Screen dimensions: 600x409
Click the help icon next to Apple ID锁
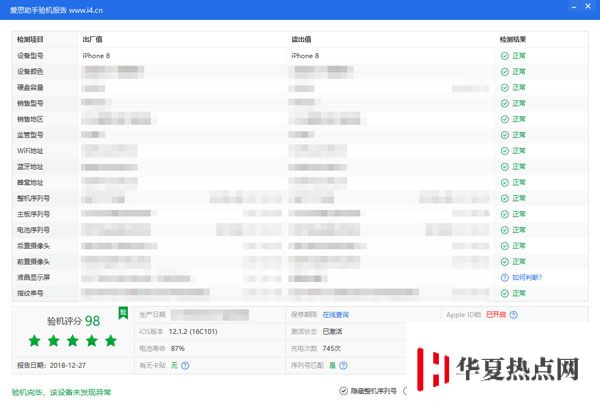[514, 315]
